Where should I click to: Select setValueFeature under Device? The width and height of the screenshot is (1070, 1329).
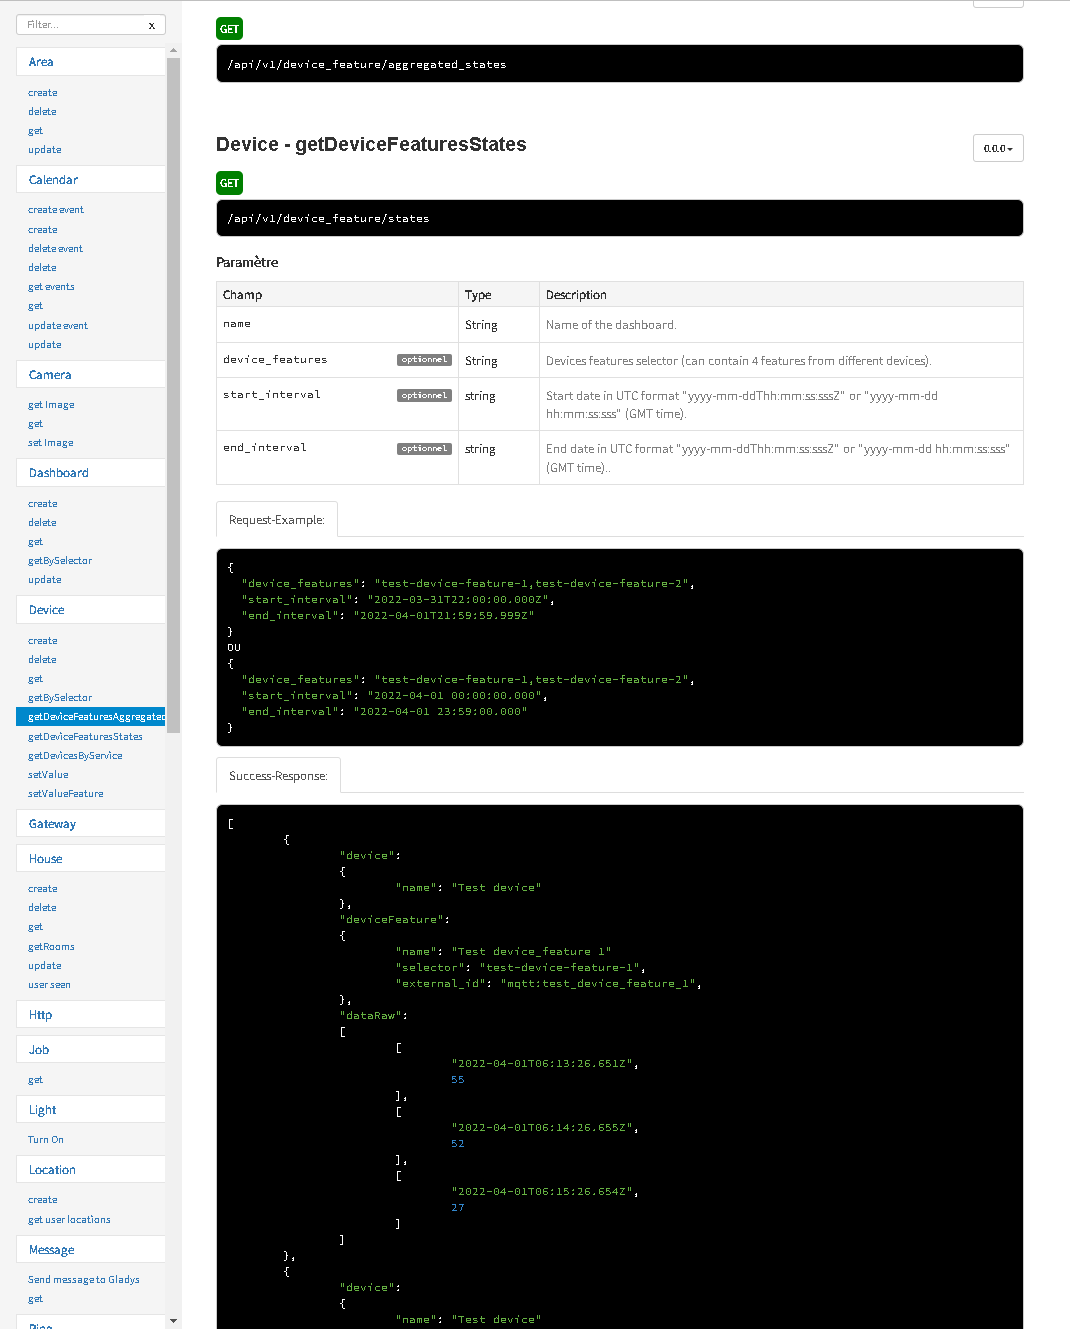pyautogui.click(x=66, y=794)
